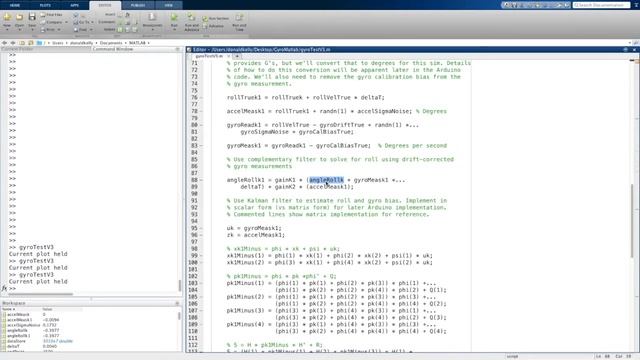Click the Find button in Navigate section
Image resolution: width=640 pixels, height=360 pixels.
pyautogui.click(x=80, y=30)
